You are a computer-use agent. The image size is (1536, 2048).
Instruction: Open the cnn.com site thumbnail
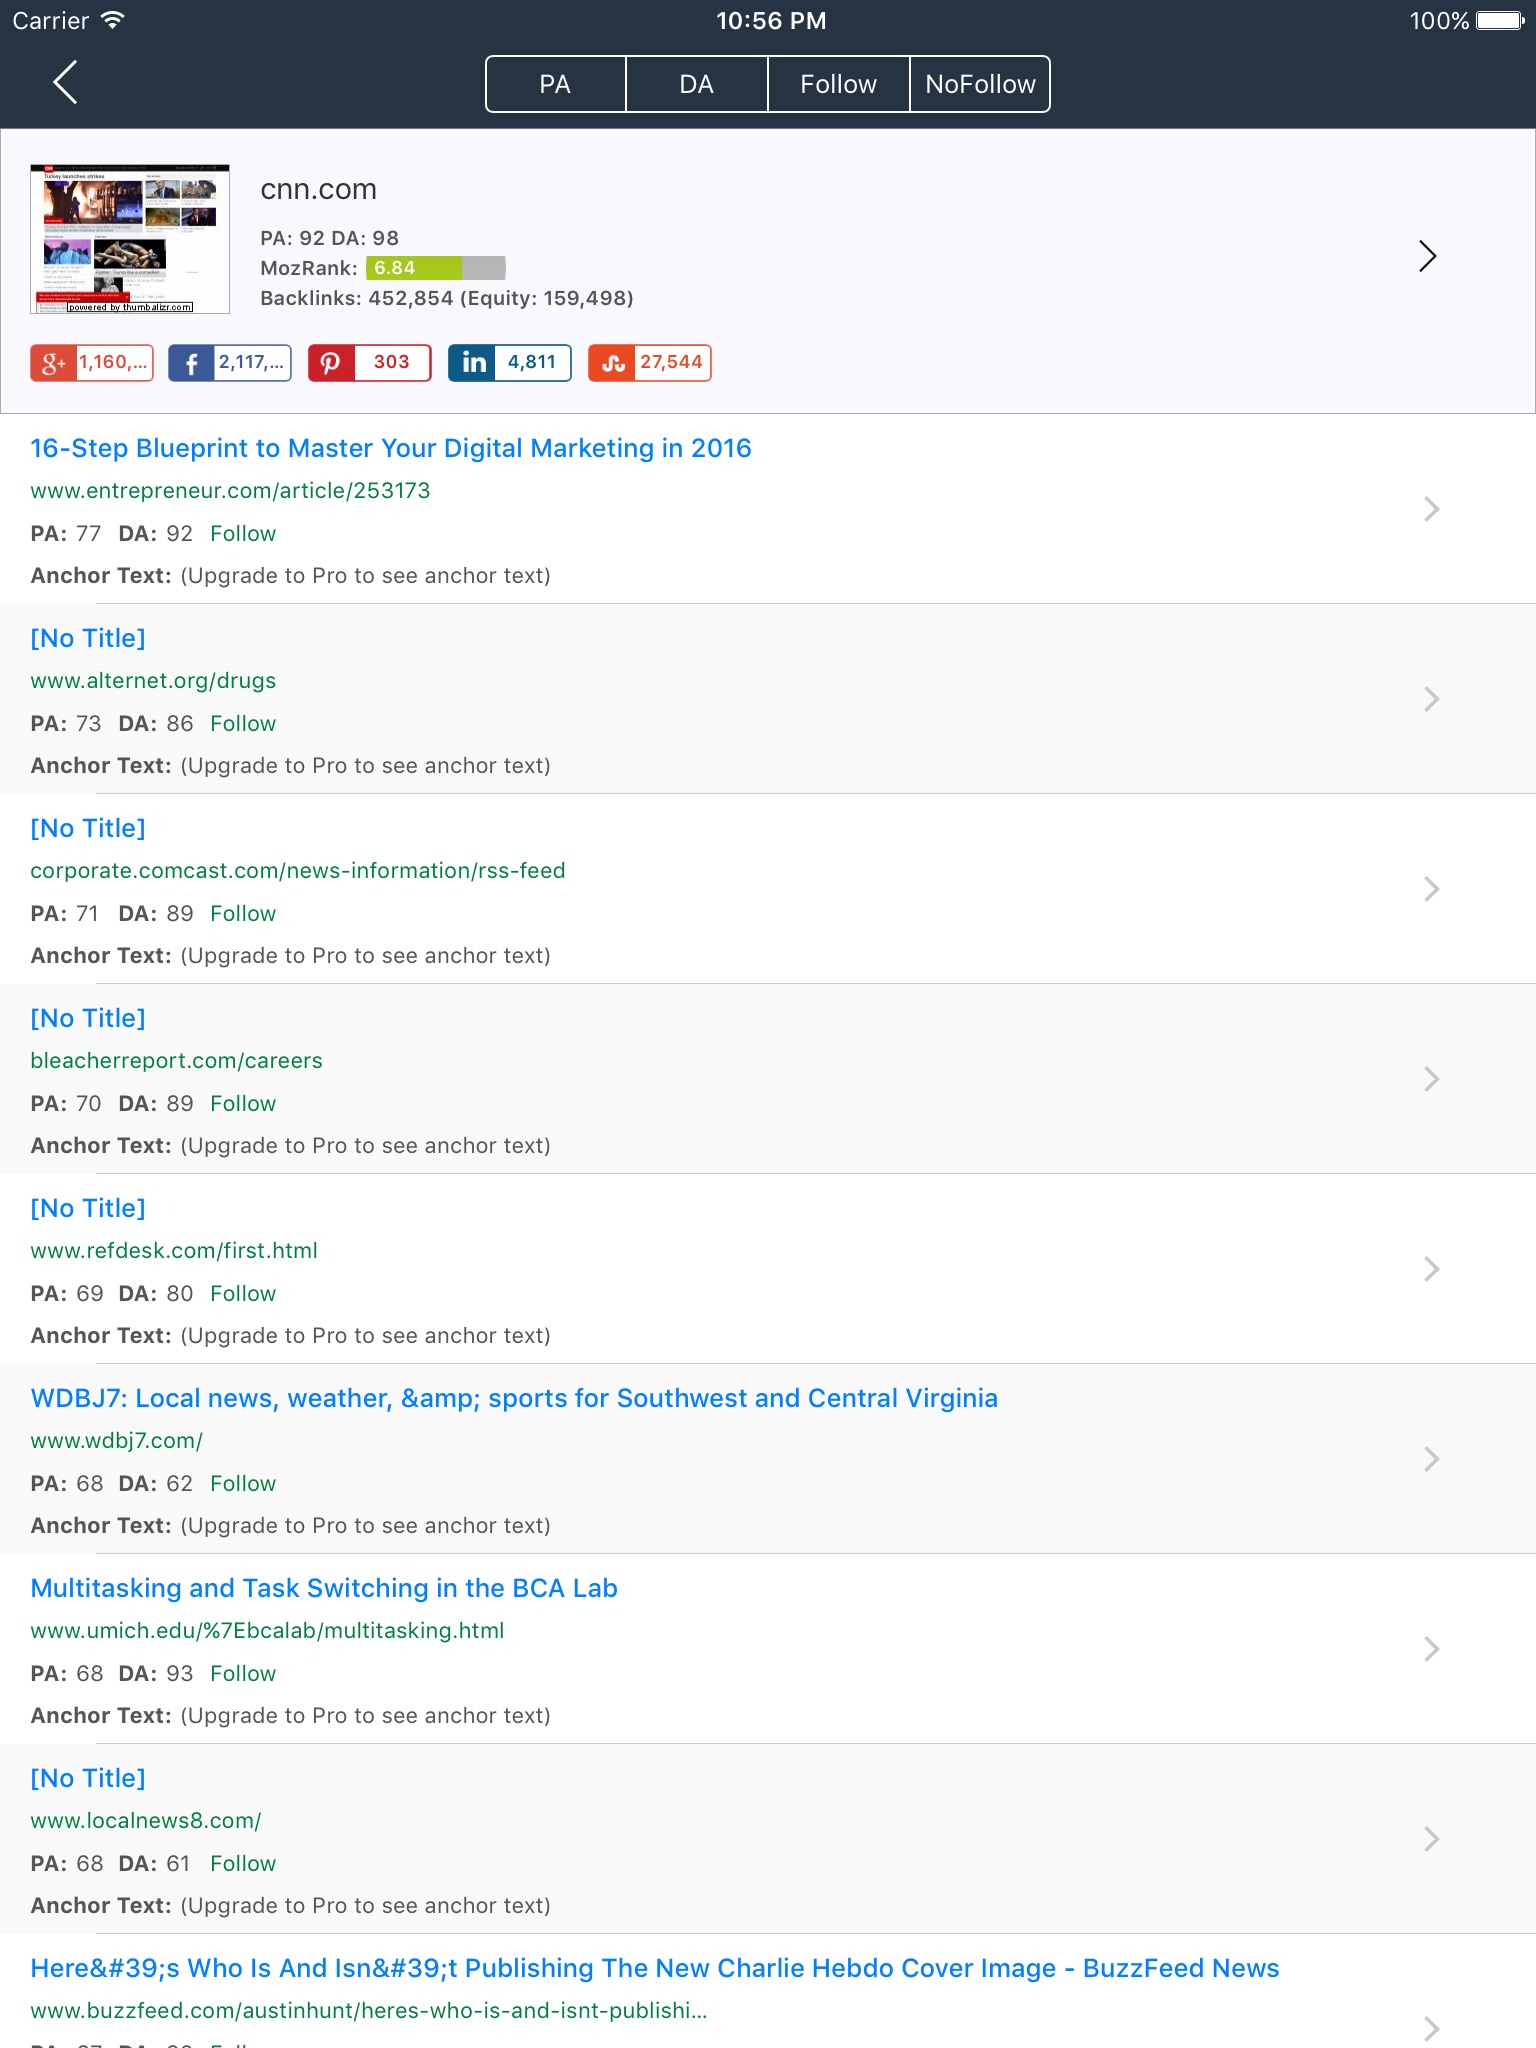[x=130, y=239]
